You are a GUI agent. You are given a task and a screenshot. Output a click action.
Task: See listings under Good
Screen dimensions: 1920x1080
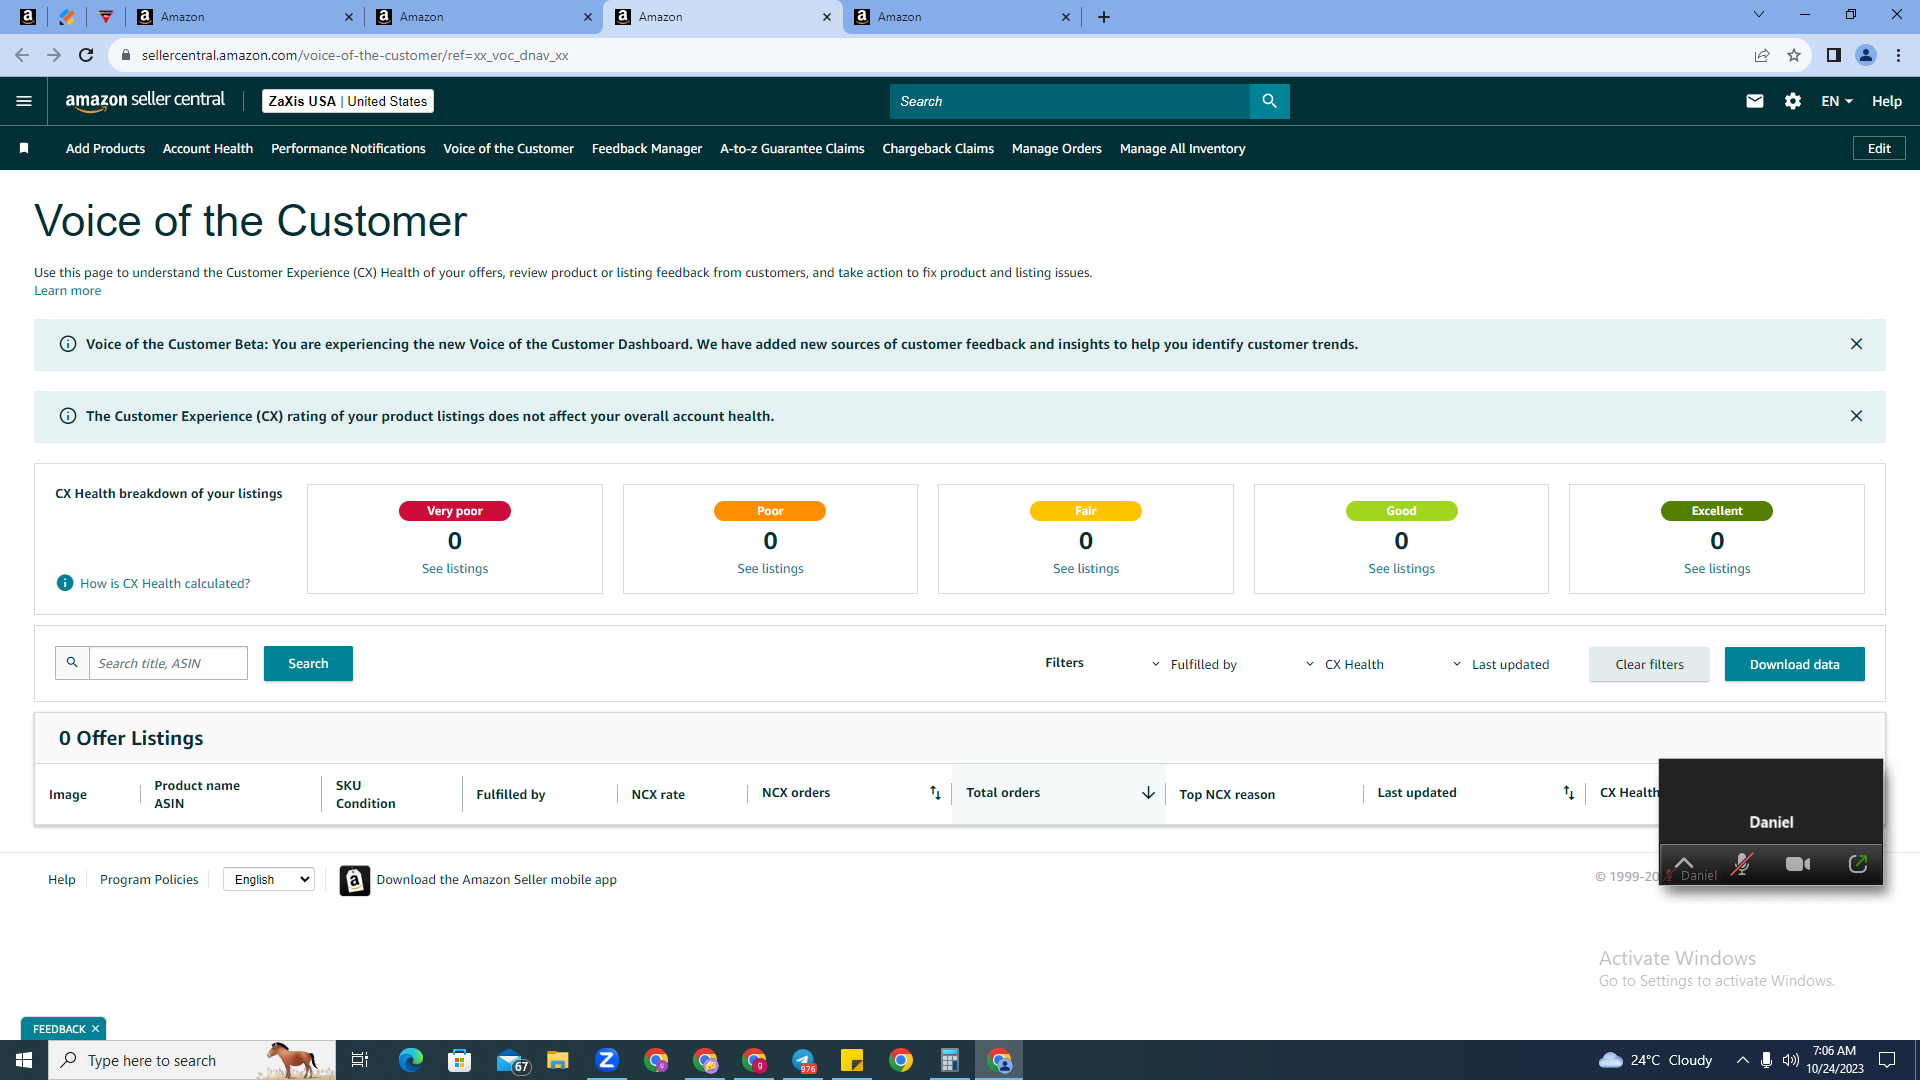click(x=1401, y=569)
